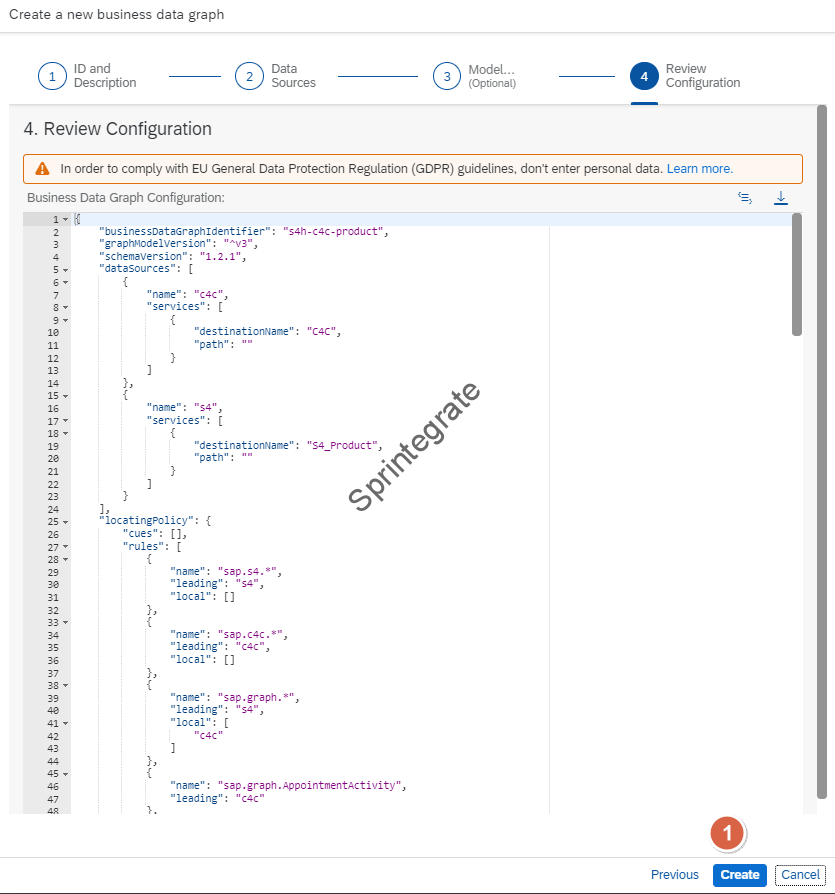Screen dimensions: 835x894
Task: Click the GDPR warning triangle icon
Action: coord(42,169)
